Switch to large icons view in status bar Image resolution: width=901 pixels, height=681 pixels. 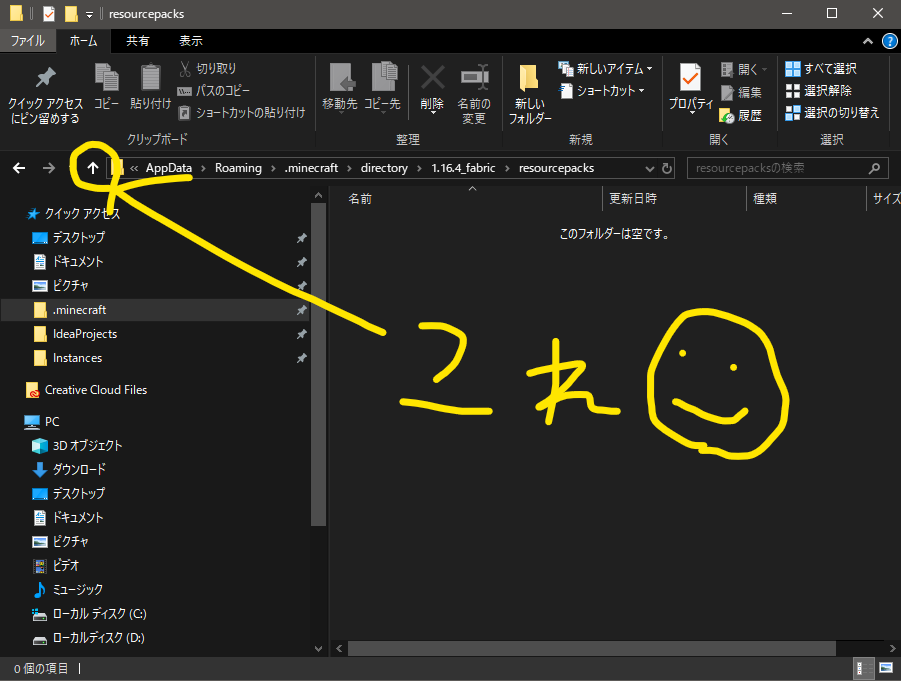[x=885, y=668]
